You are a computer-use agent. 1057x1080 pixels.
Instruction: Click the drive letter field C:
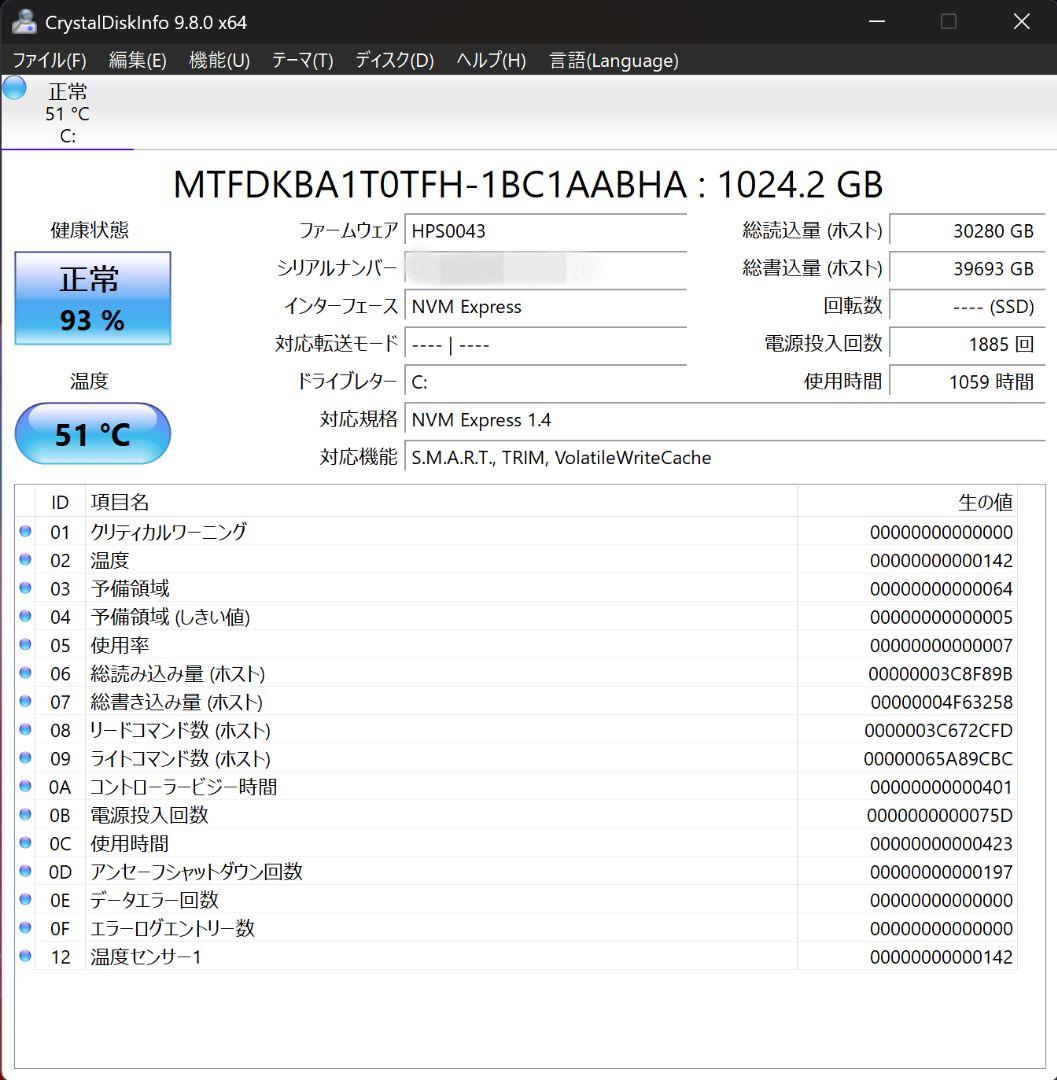[x=545, y=382]
